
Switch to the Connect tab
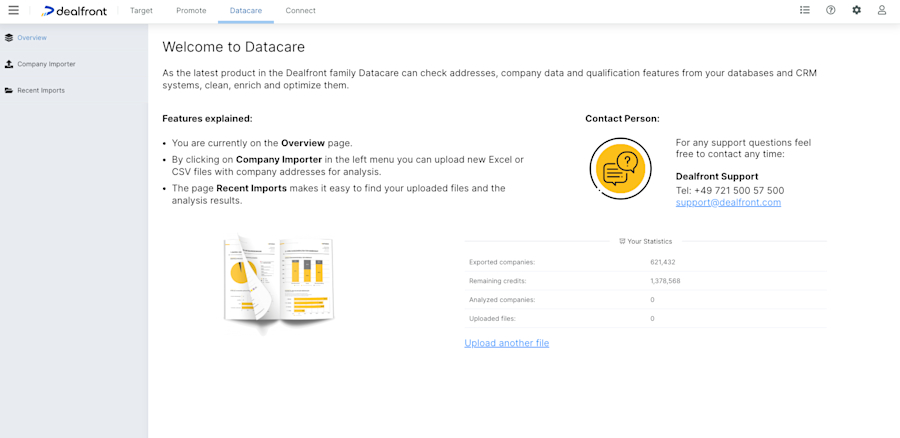tap(300, 10)
